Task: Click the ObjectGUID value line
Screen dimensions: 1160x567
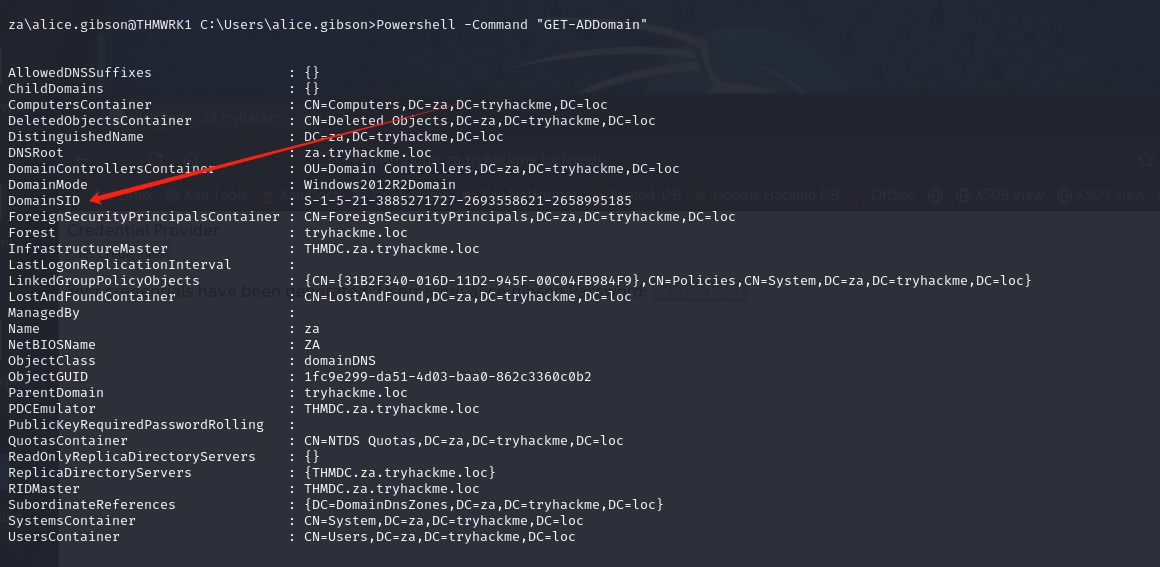Action: point(448,377)
